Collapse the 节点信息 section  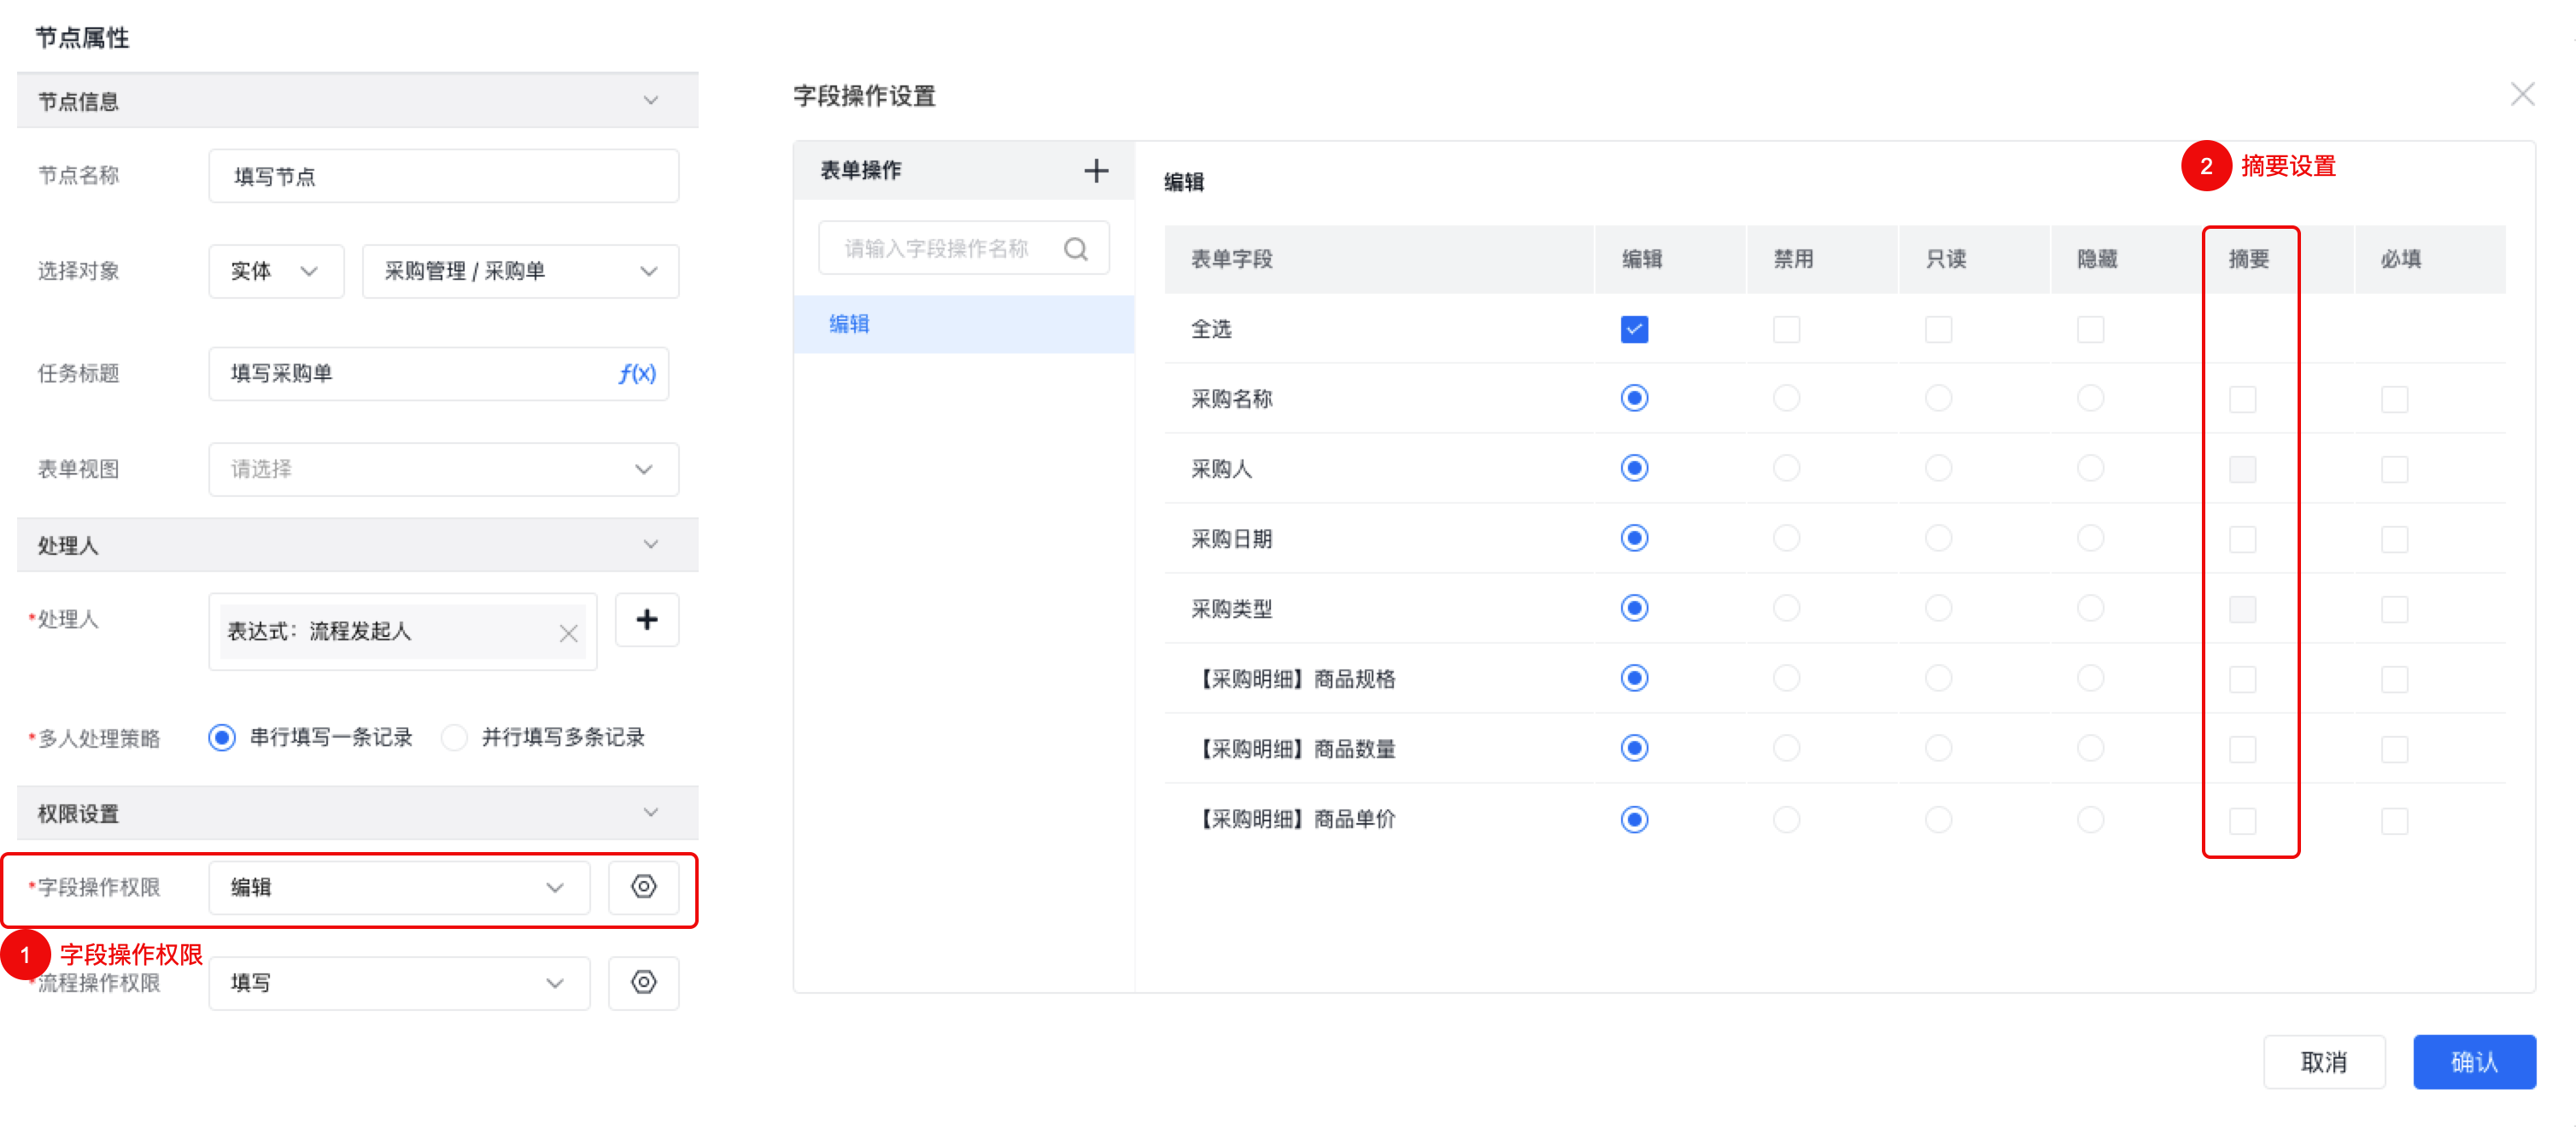coord(651,101)
